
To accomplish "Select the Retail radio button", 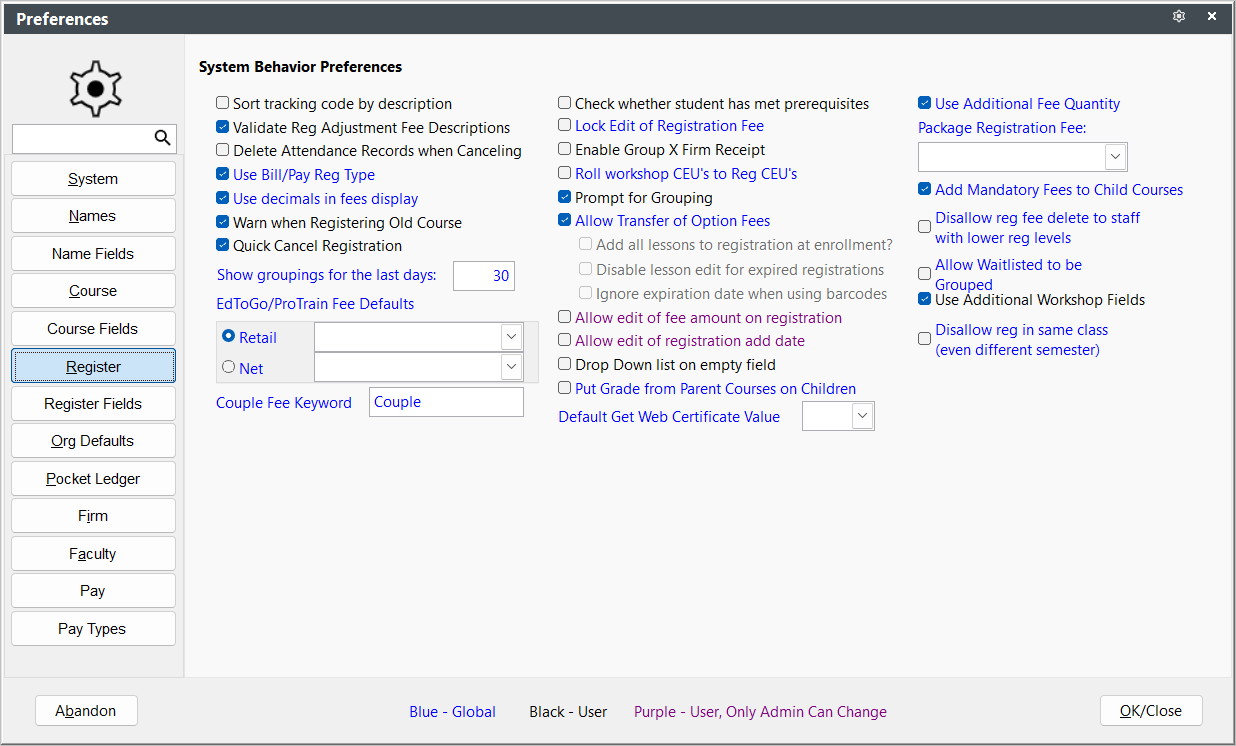I will pyautogui.click(x=229, y=337).
